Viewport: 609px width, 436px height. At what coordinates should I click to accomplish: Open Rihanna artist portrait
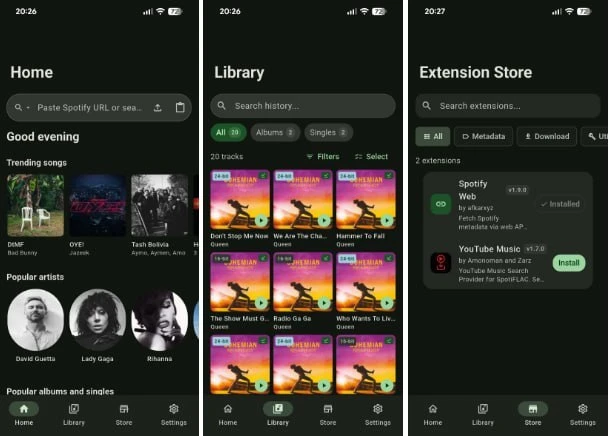(160, 320)
